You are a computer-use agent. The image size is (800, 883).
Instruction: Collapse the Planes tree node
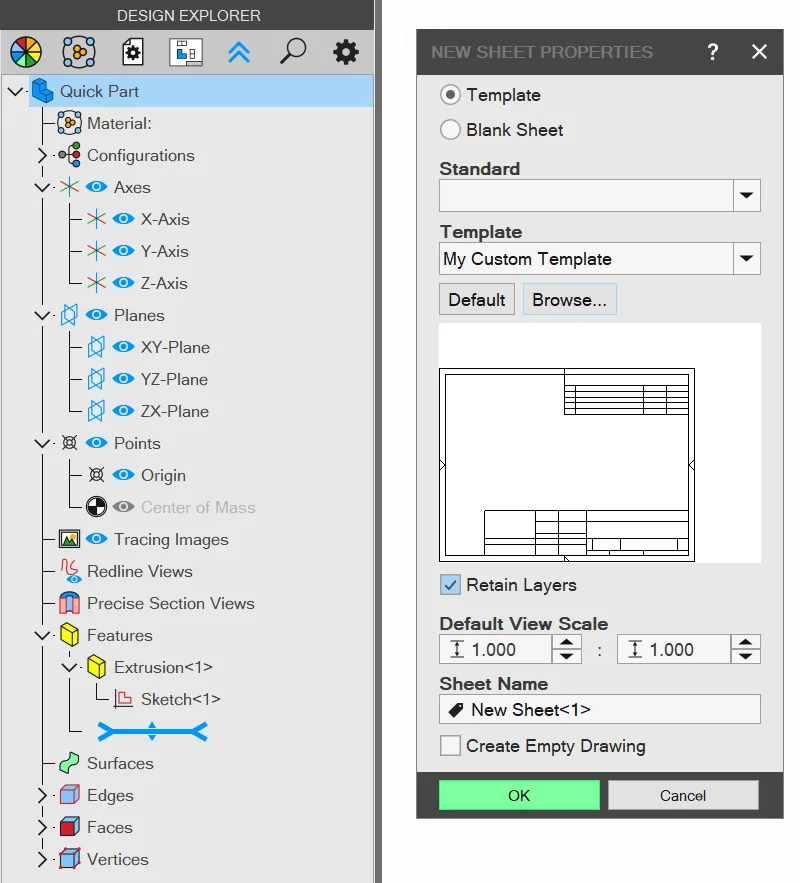pyautogui.click(x=42, y=315)
